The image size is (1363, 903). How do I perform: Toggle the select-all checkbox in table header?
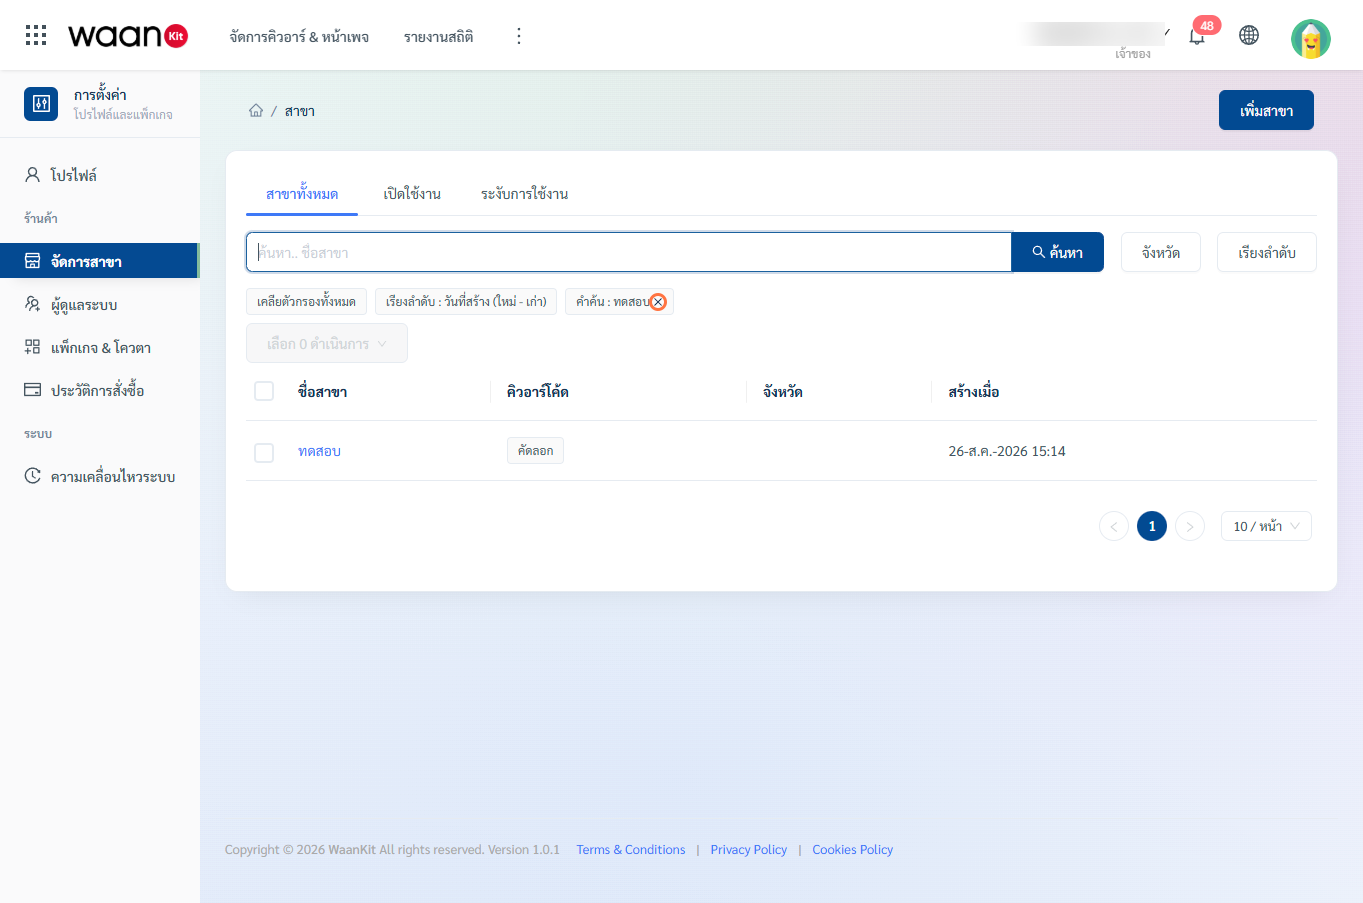(264, 391)
